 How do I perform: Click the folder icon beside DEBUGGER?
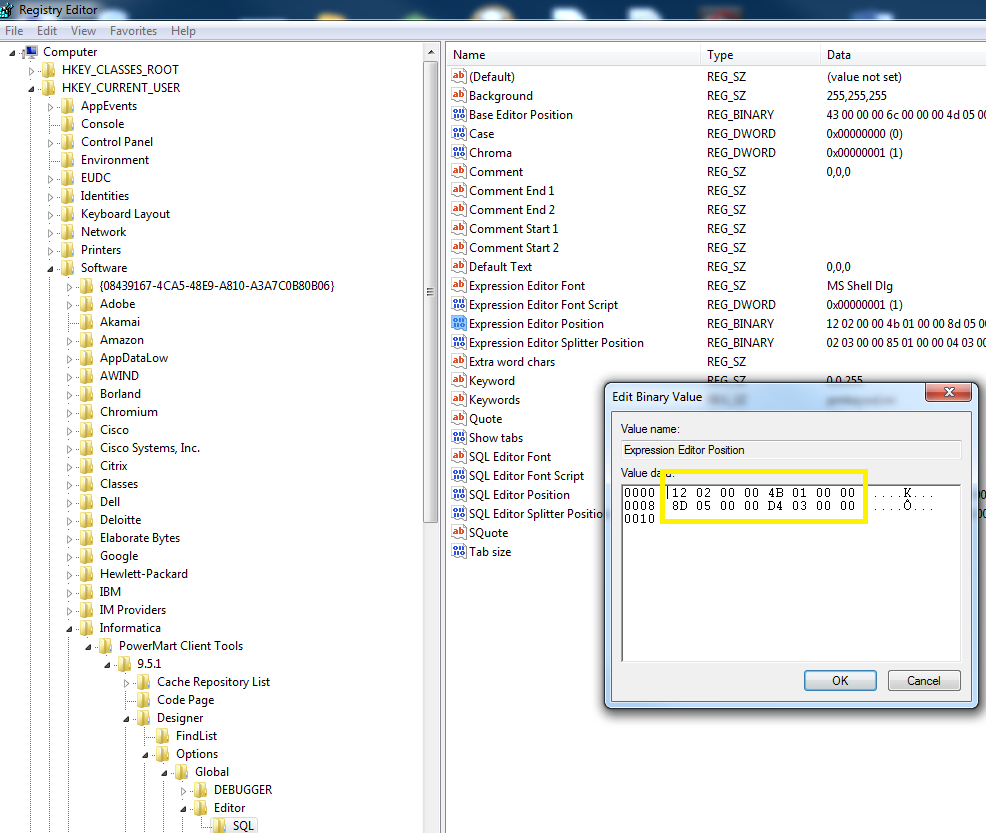[198, 789]
